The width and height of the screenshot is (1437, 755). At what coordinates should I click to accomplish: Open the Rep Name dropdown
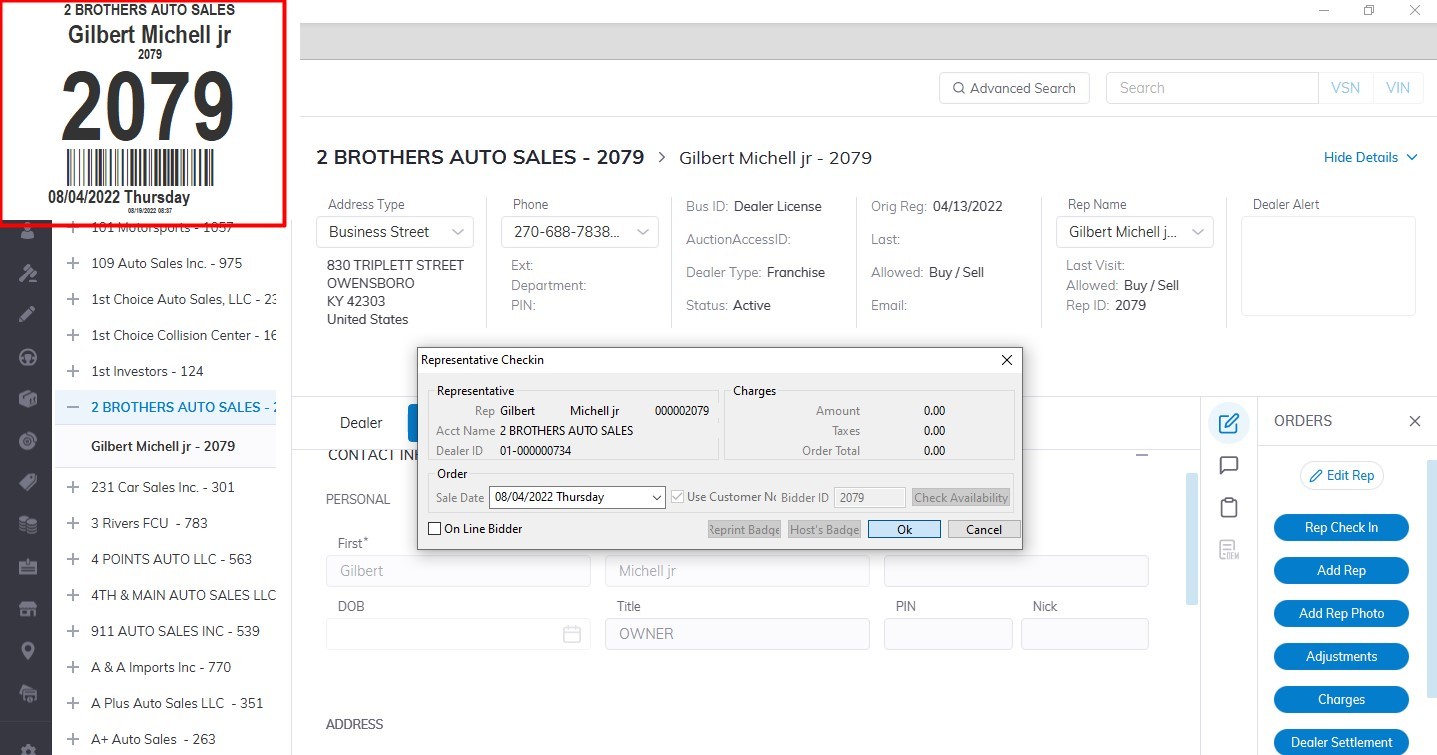[x=1197, y=232]
